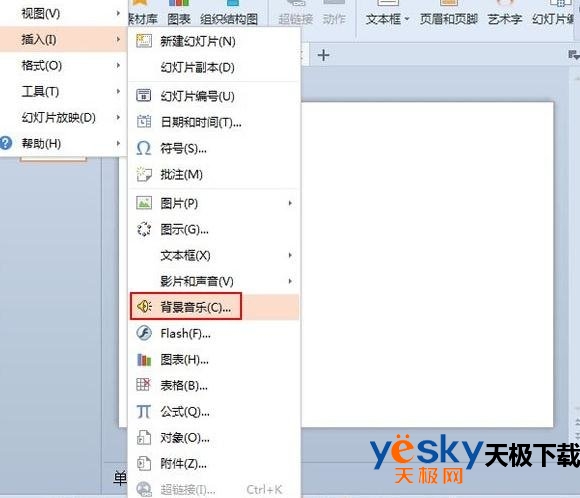Click the New Slide icon in Insert menu
This screenshot has height=498, width=580.
tap(144, 41)
